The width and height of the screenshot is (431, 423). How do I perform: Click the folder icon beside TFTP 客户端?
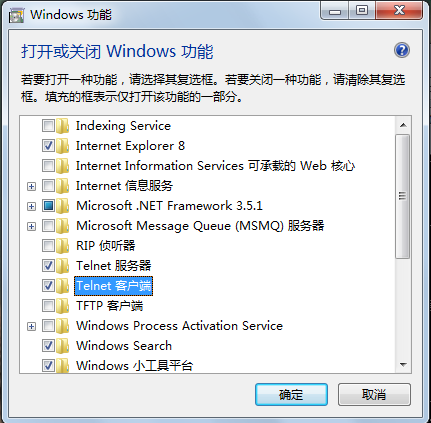62,306
